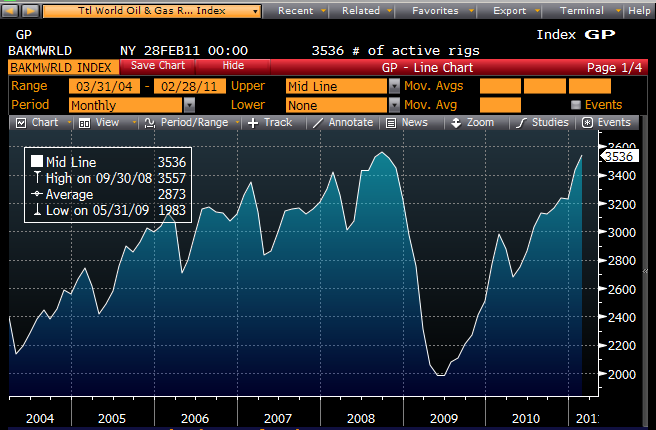Click the 2008 year label on axis

tap(361, 418)
